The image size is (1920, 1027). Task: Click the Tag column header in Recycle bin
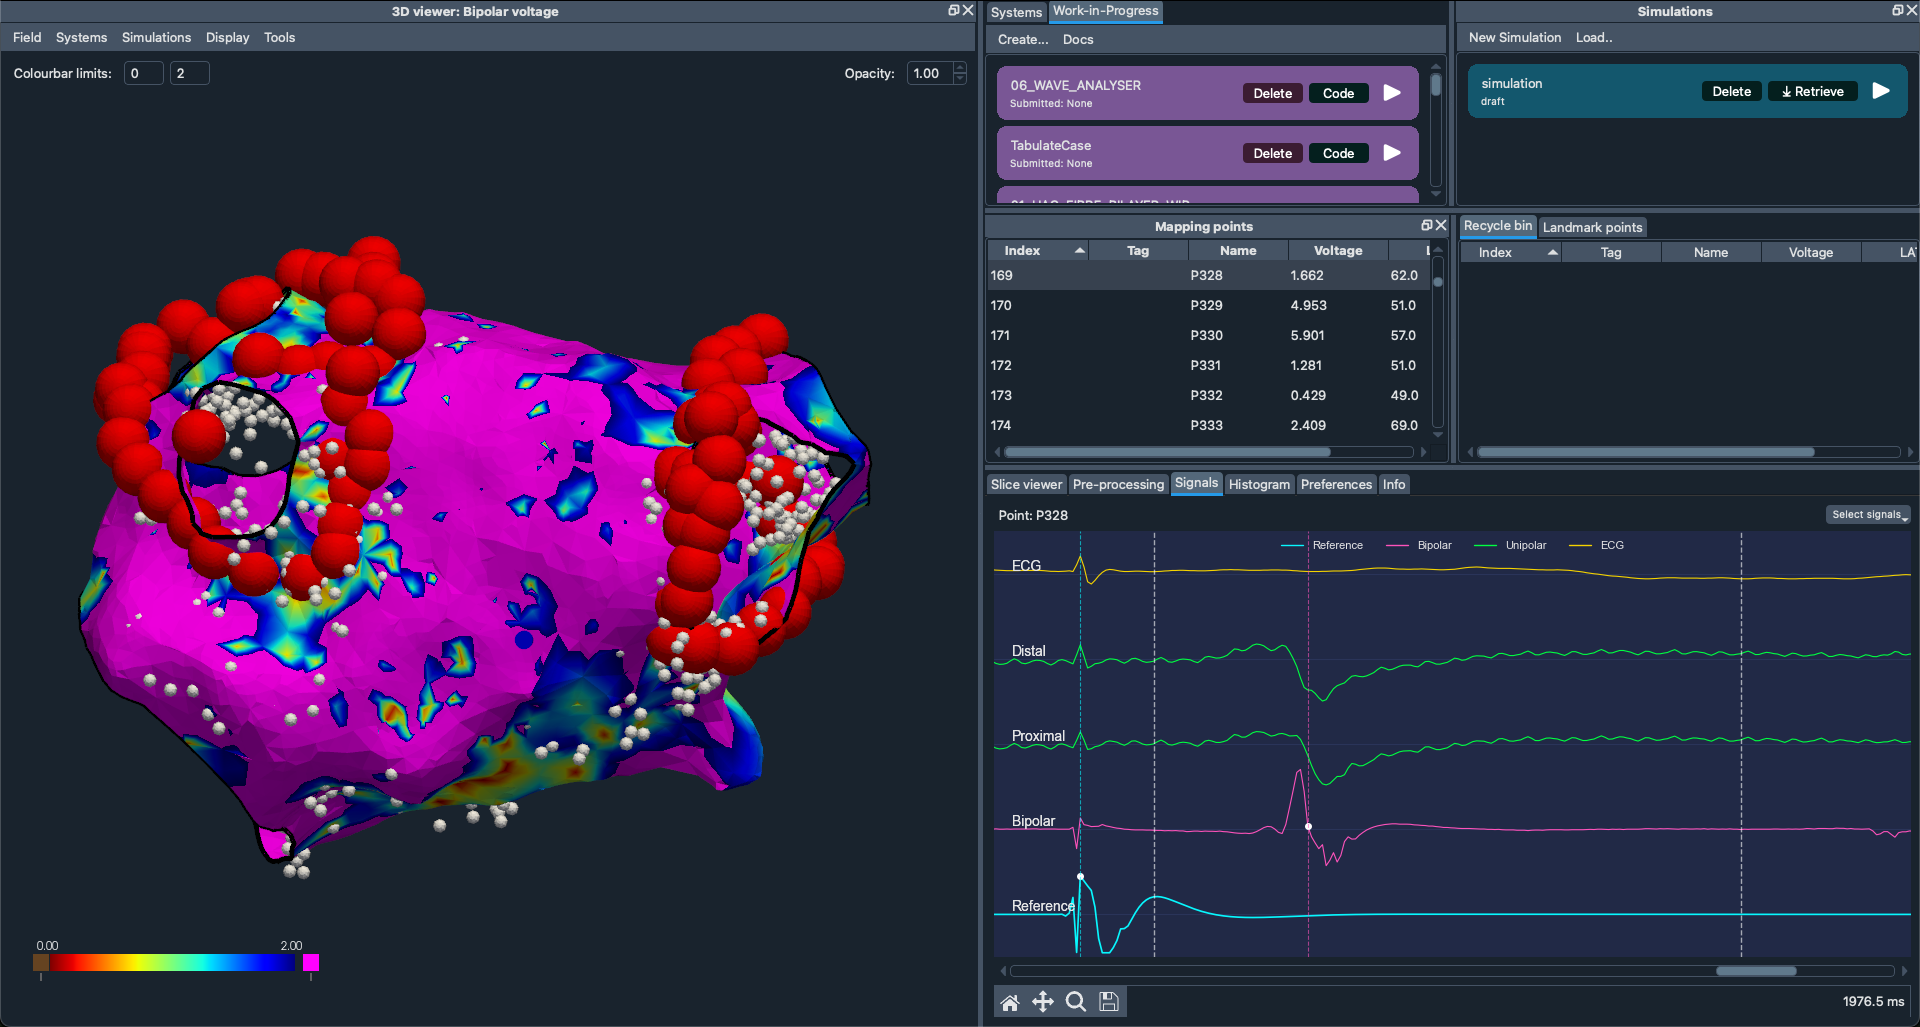tap(1611, 253)
